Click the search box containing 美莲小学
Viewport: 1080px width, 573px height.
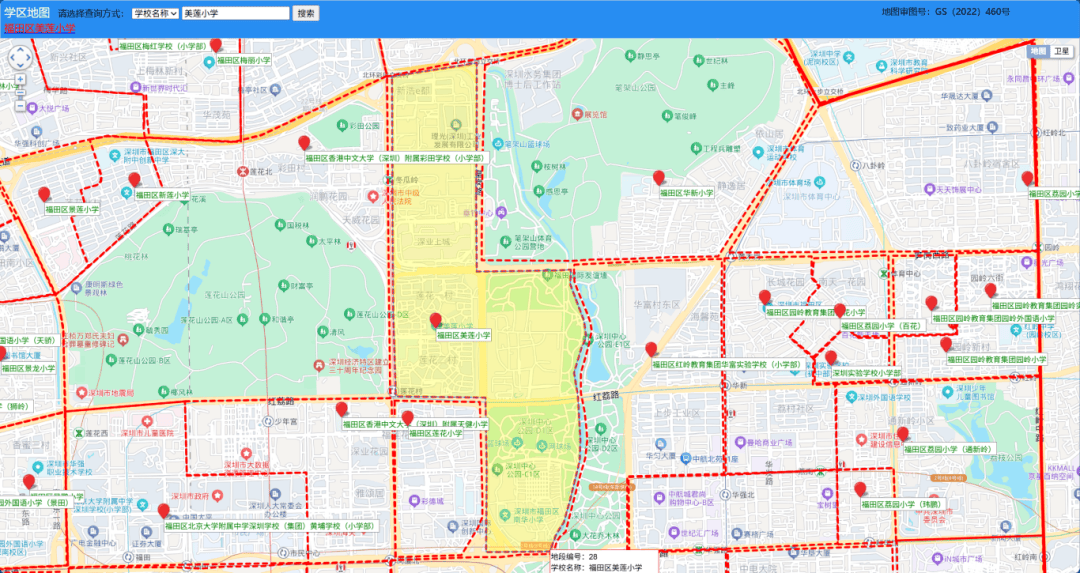click(236, 13)
